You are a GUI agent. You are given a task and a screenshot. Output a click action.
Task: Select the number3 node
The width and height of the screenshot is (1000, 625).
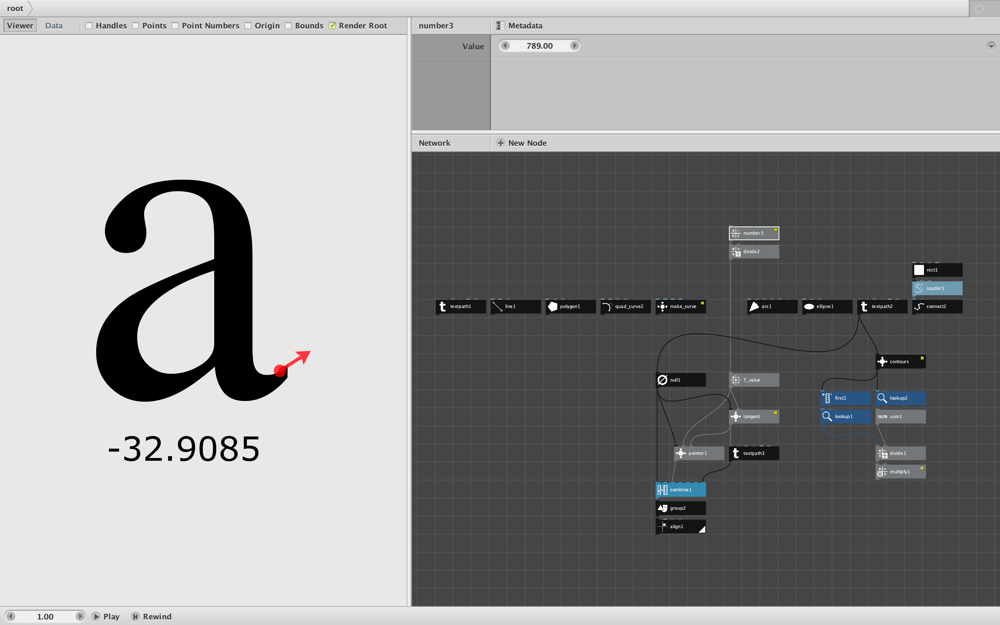point(754,233)
